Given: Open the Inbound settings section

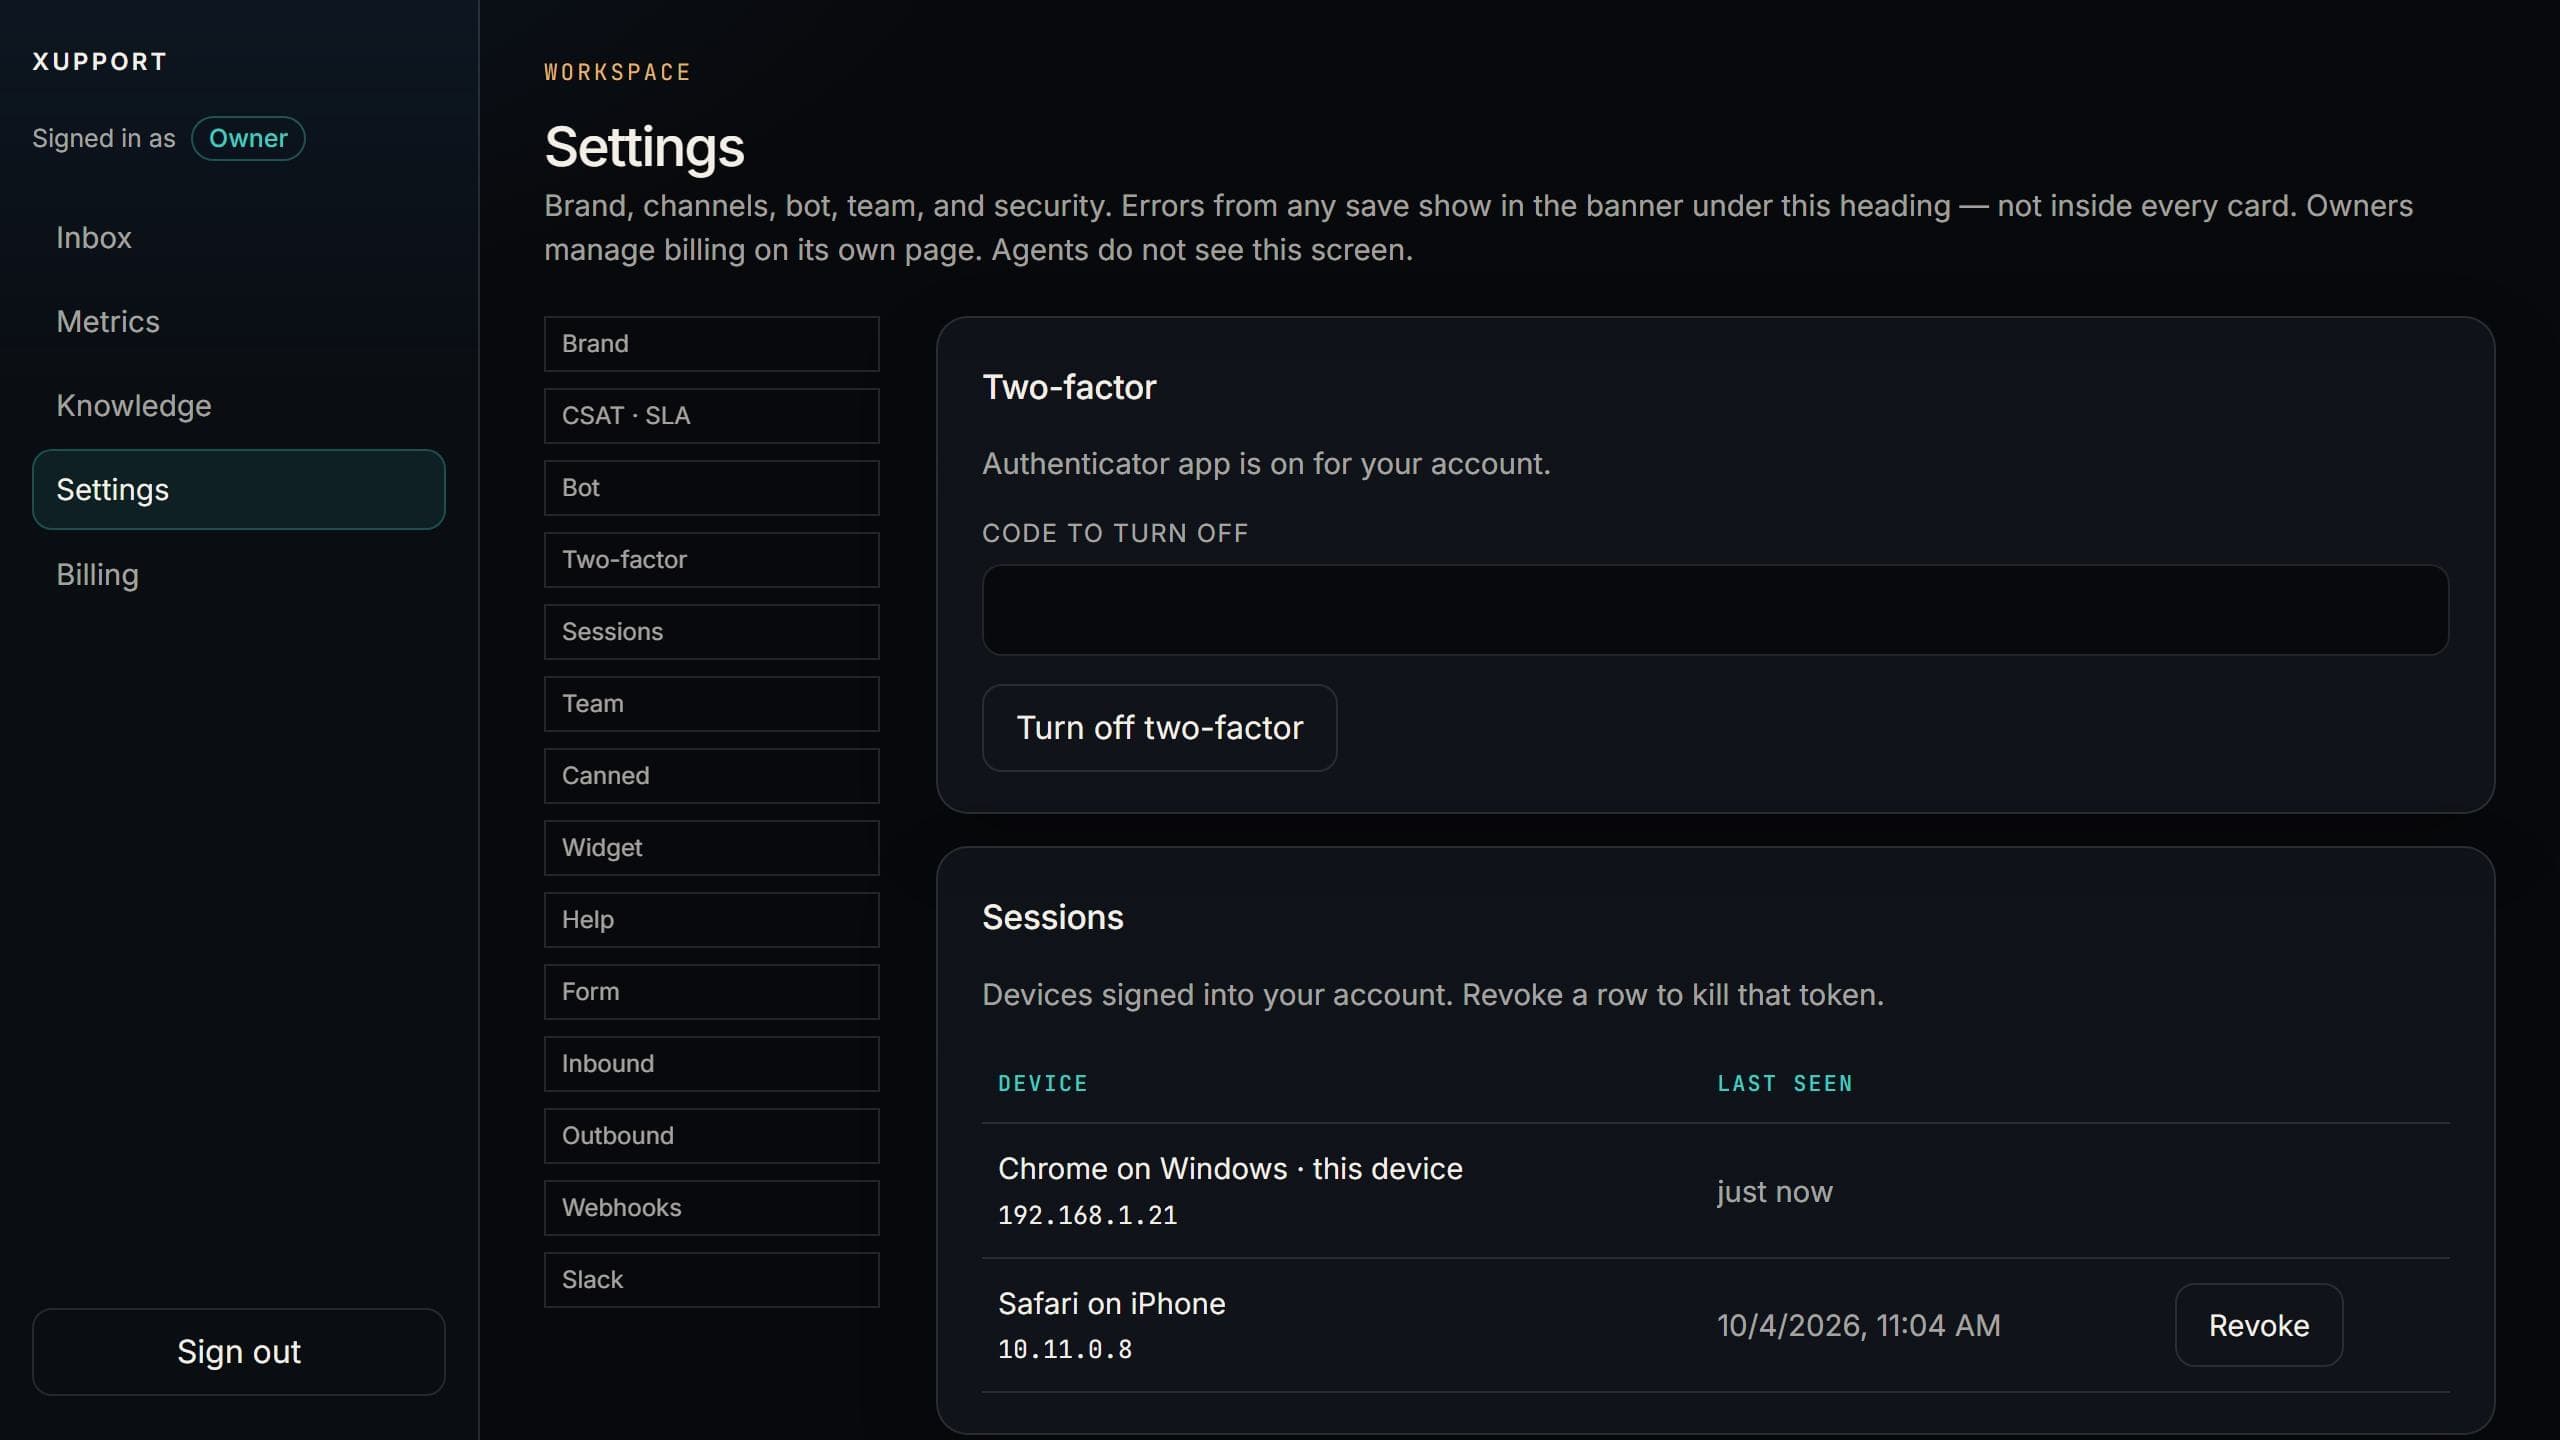Looking at the screenshot, I should tap(711, 1063).
